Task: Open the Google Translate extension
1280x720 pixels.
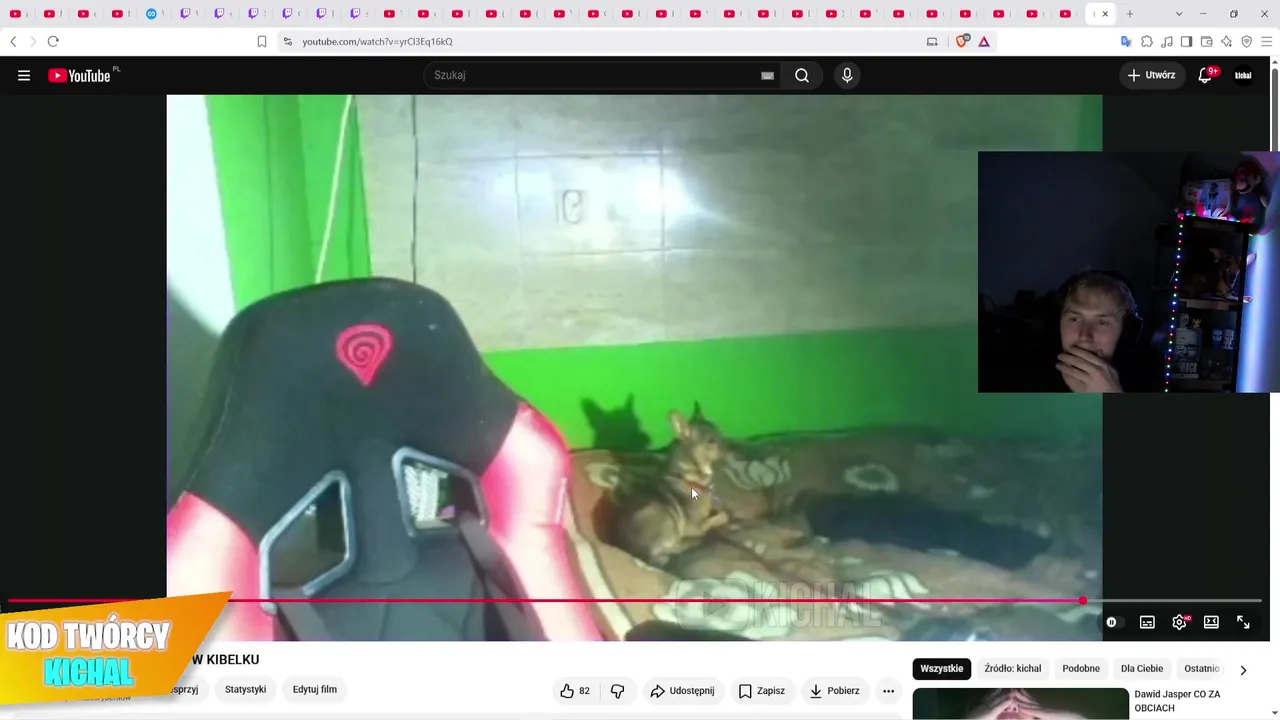Action: [x=1126, y=41]
